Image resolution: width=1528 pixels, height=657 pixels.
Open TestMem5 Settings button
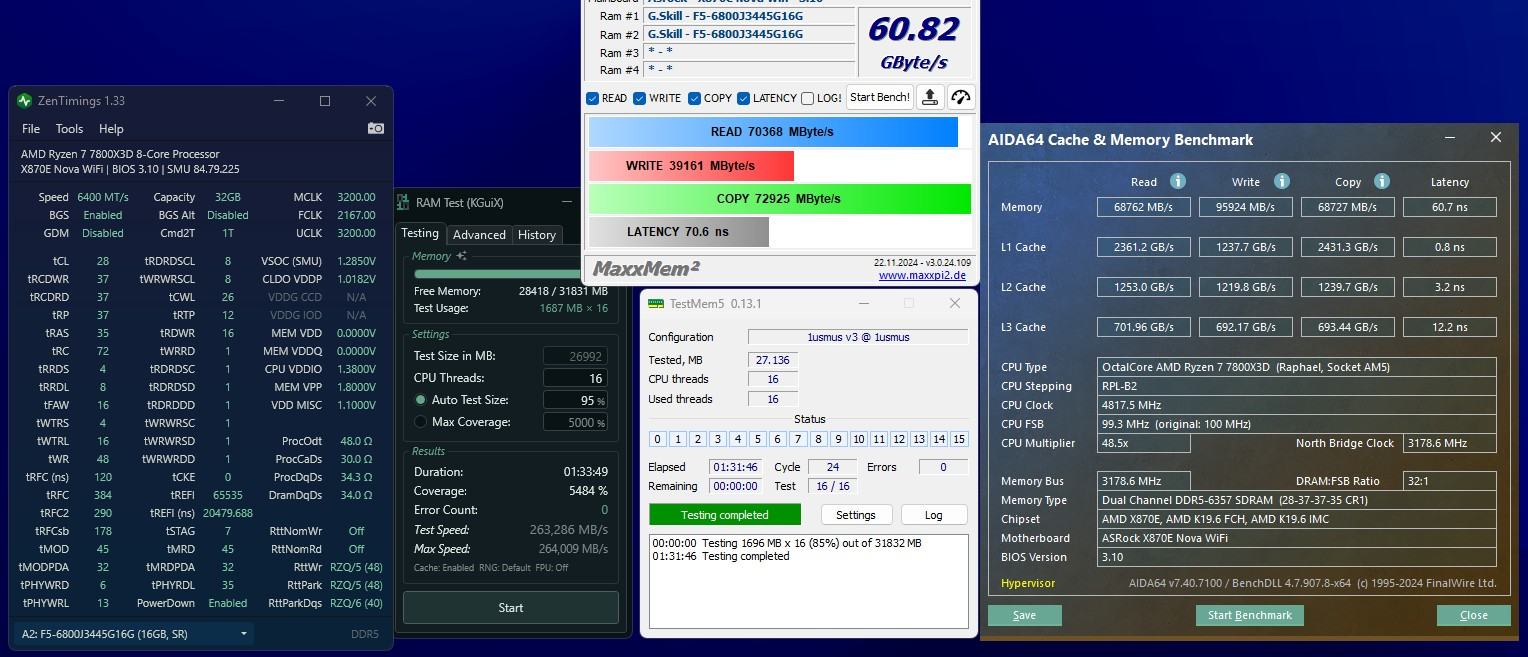pos(856,515)
